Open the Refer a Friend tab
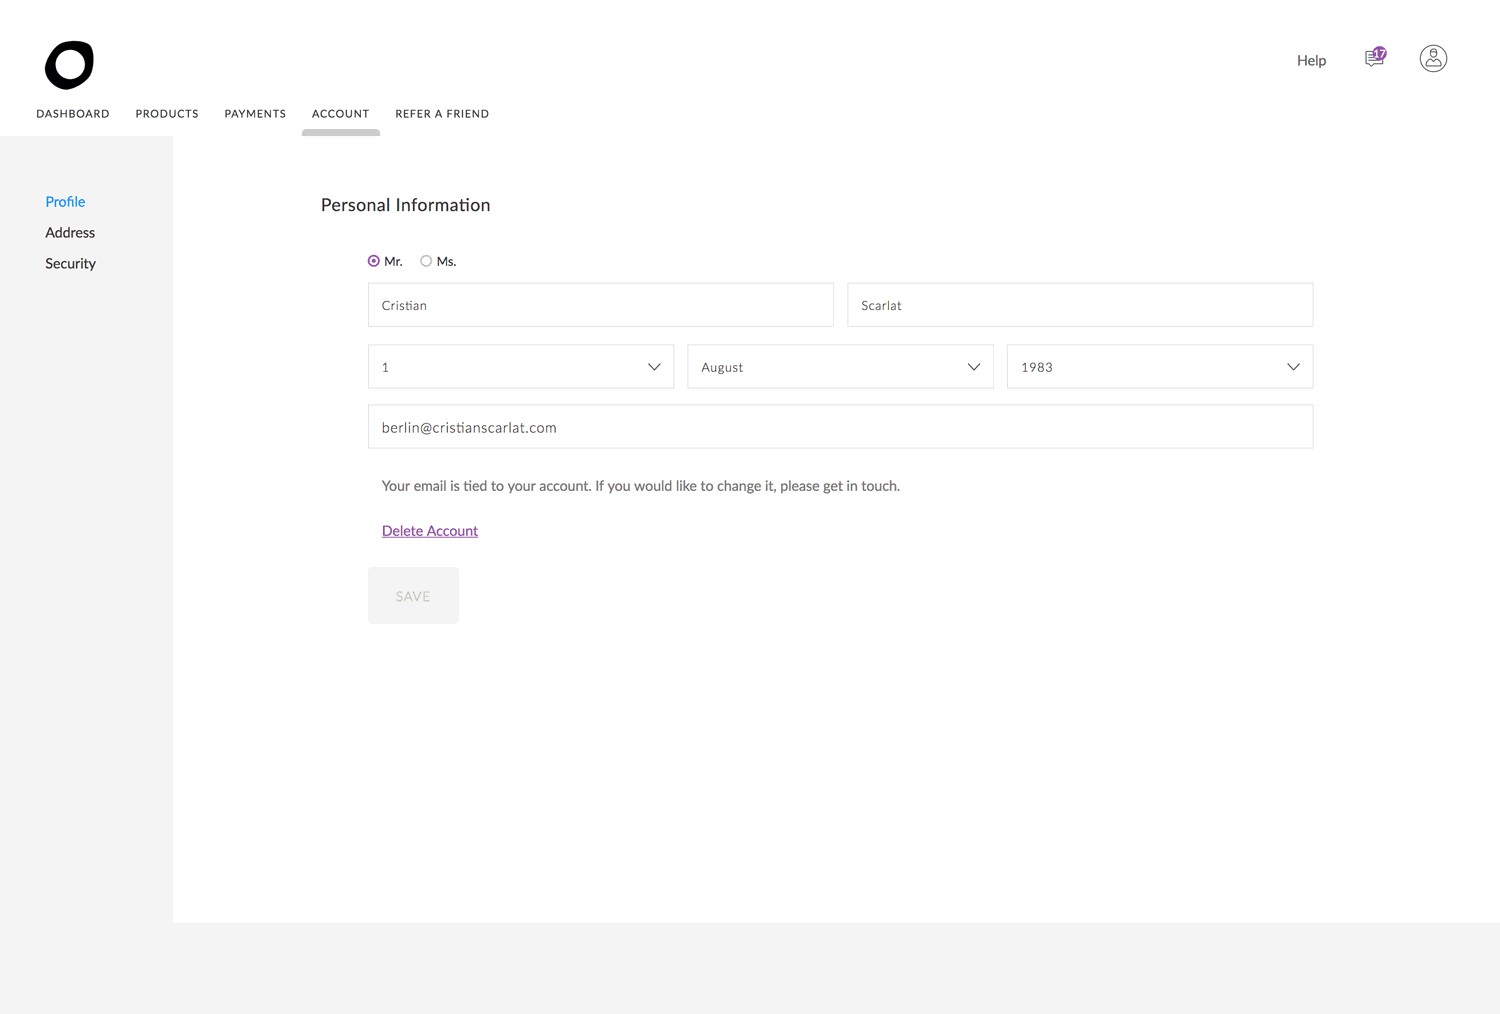This screenshot has width=1500, height=1014. pos(442,114)
